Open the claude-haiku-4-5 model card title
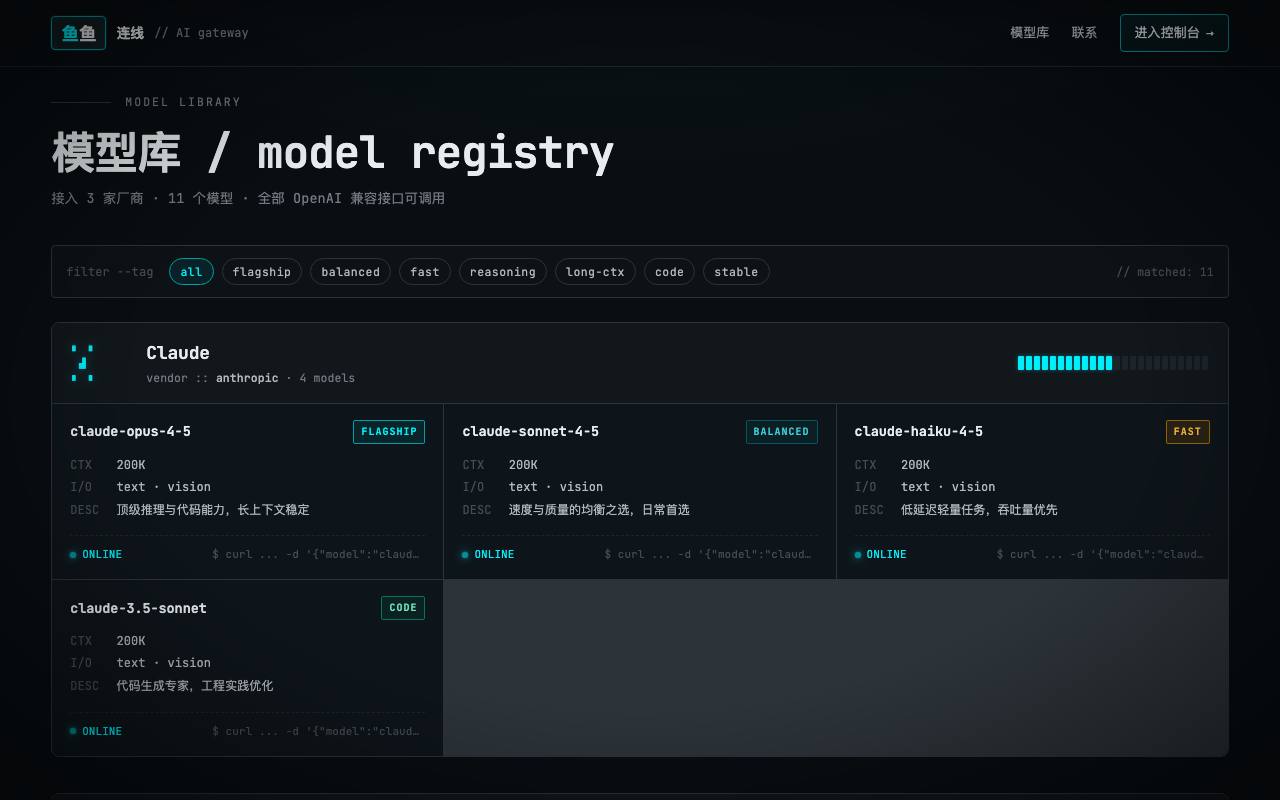 [x=918, y=431]
